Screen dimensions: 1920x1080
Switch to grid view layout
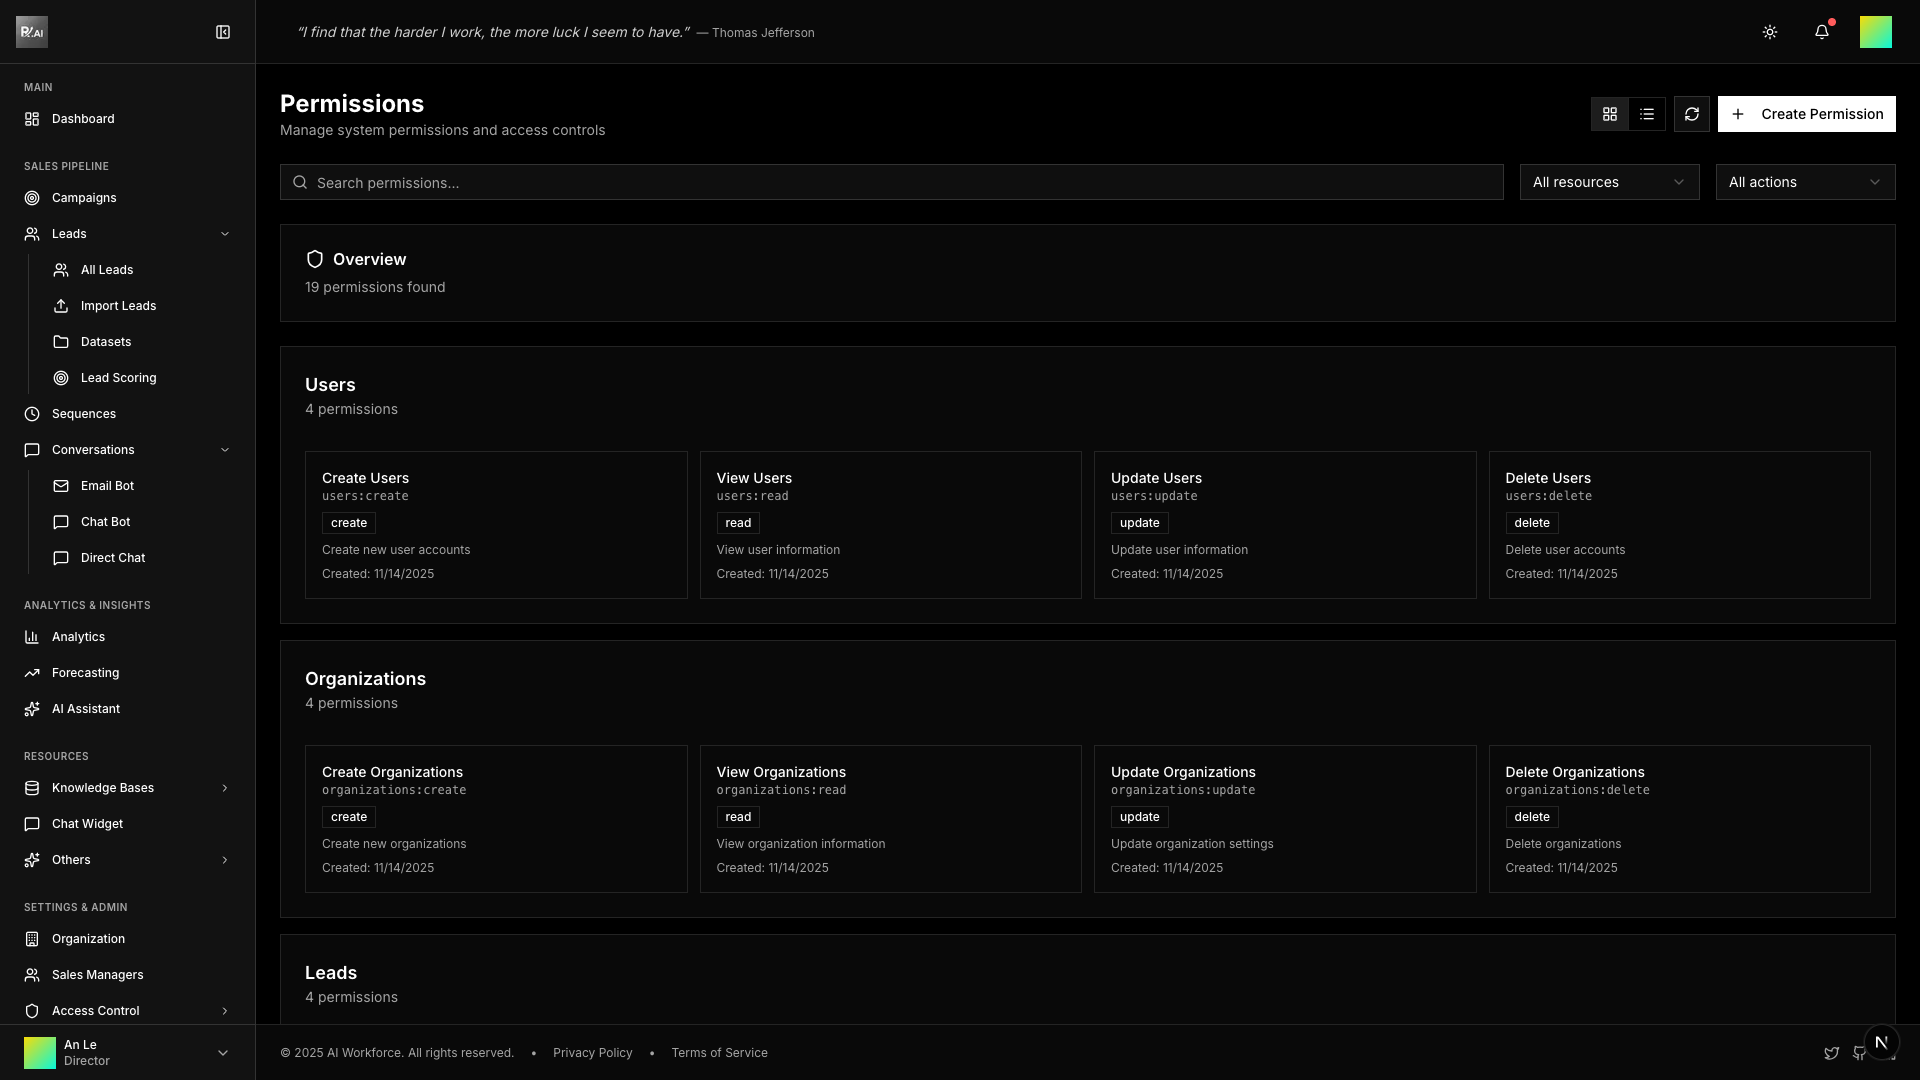coord(1610,114)
